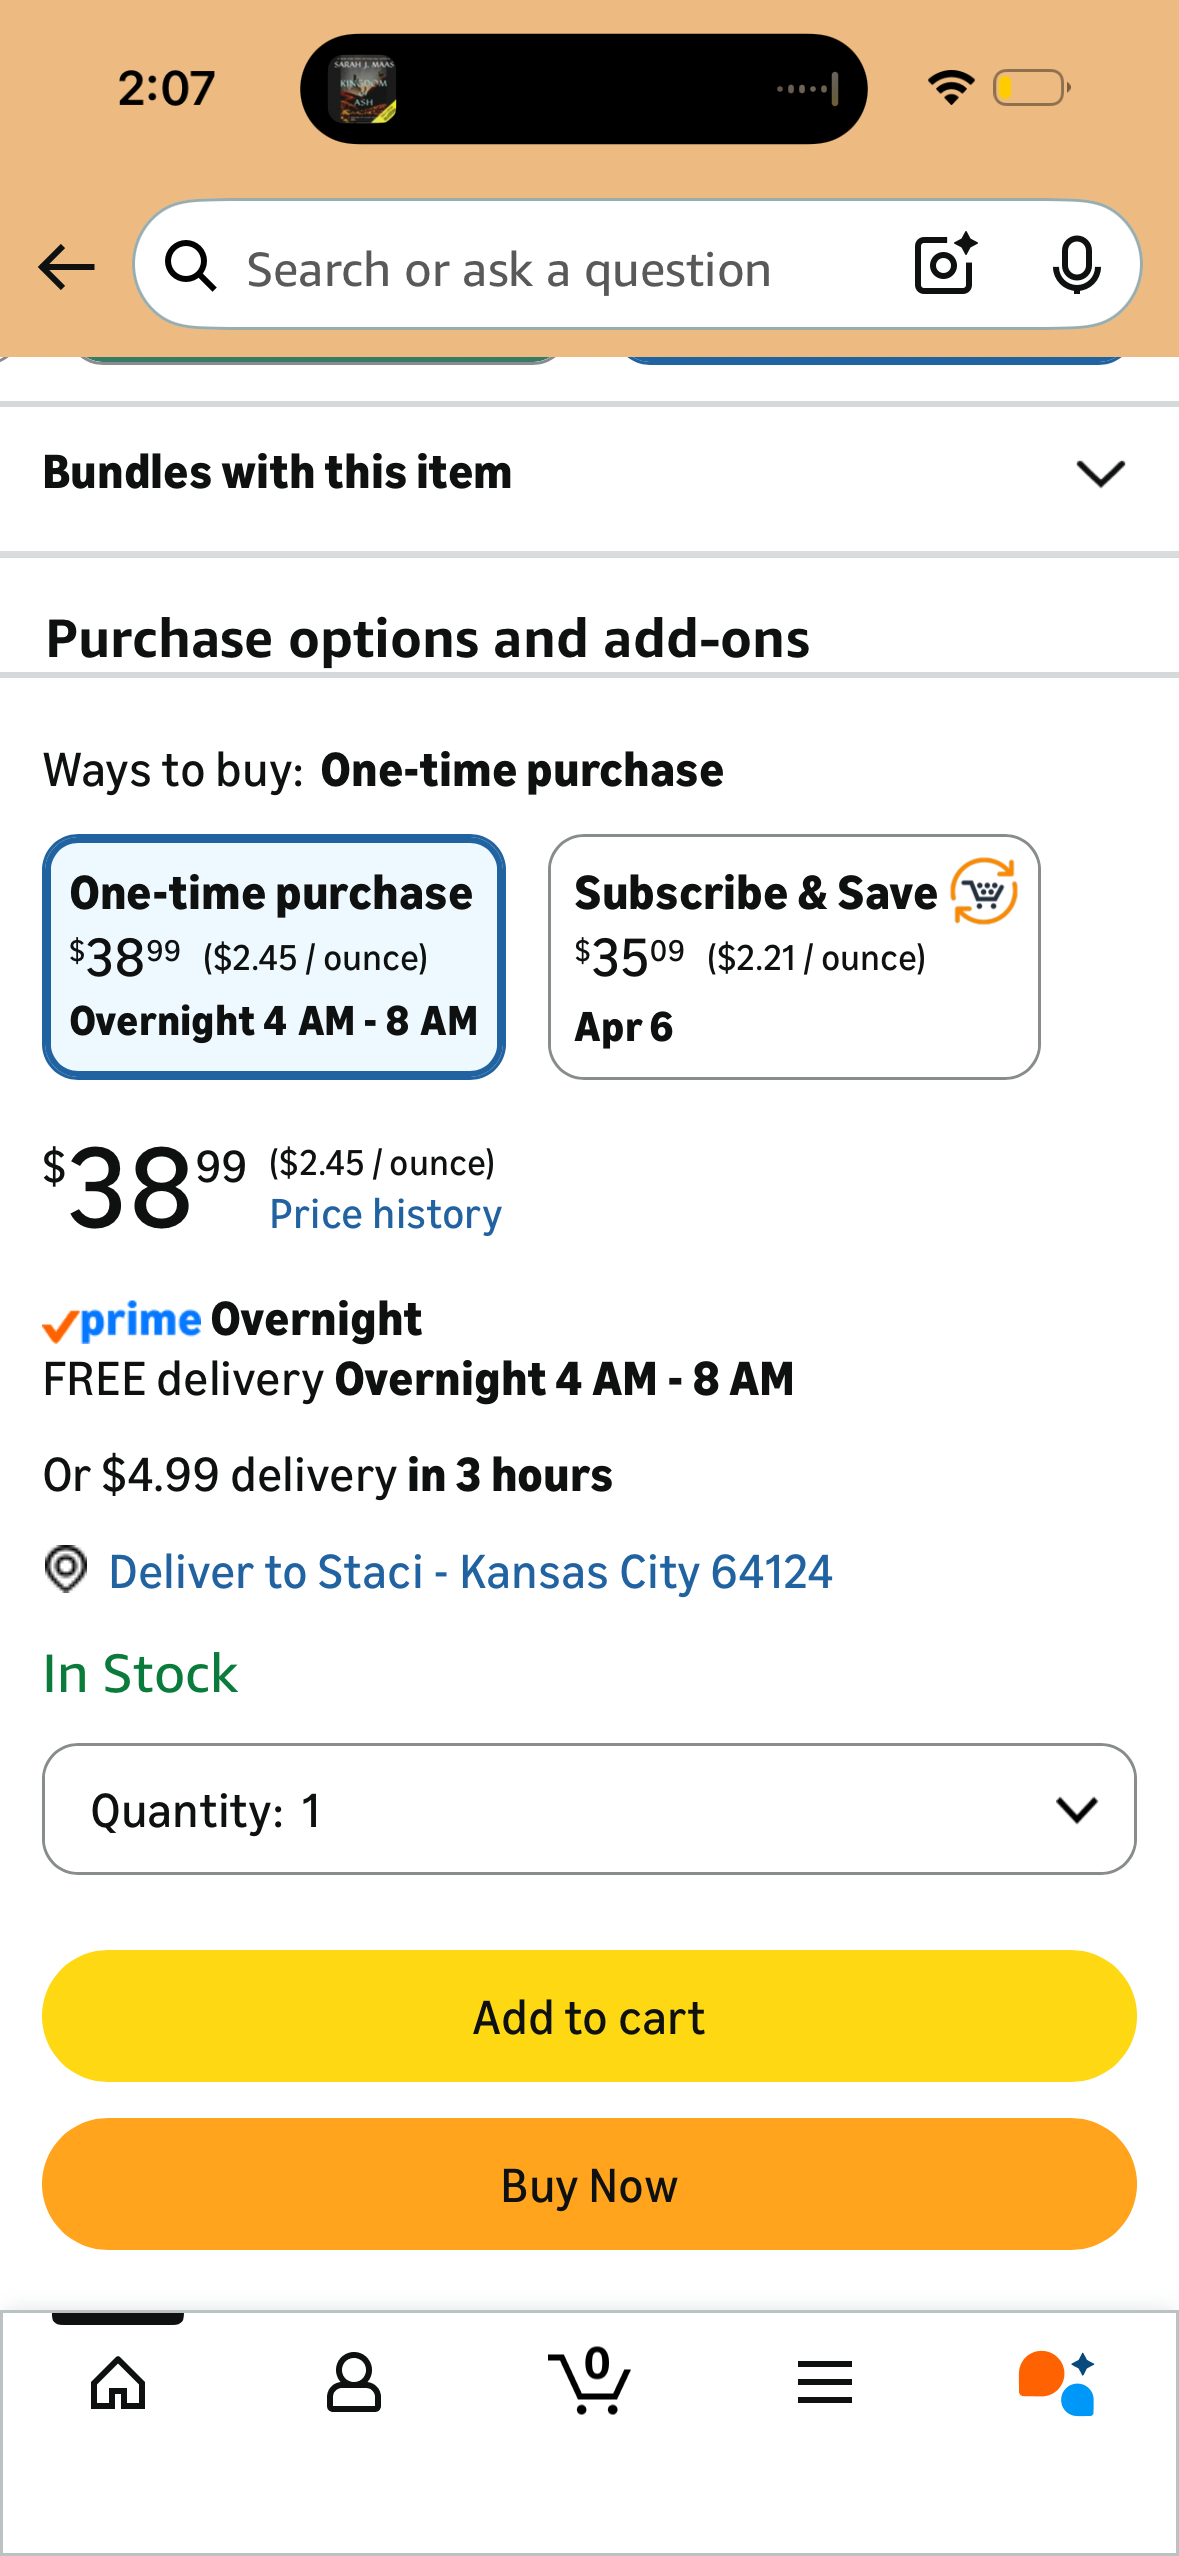Tap the now-playing audiobook thumbnail
This screenshot has width=1179, height=2556.
click(363, 89)
